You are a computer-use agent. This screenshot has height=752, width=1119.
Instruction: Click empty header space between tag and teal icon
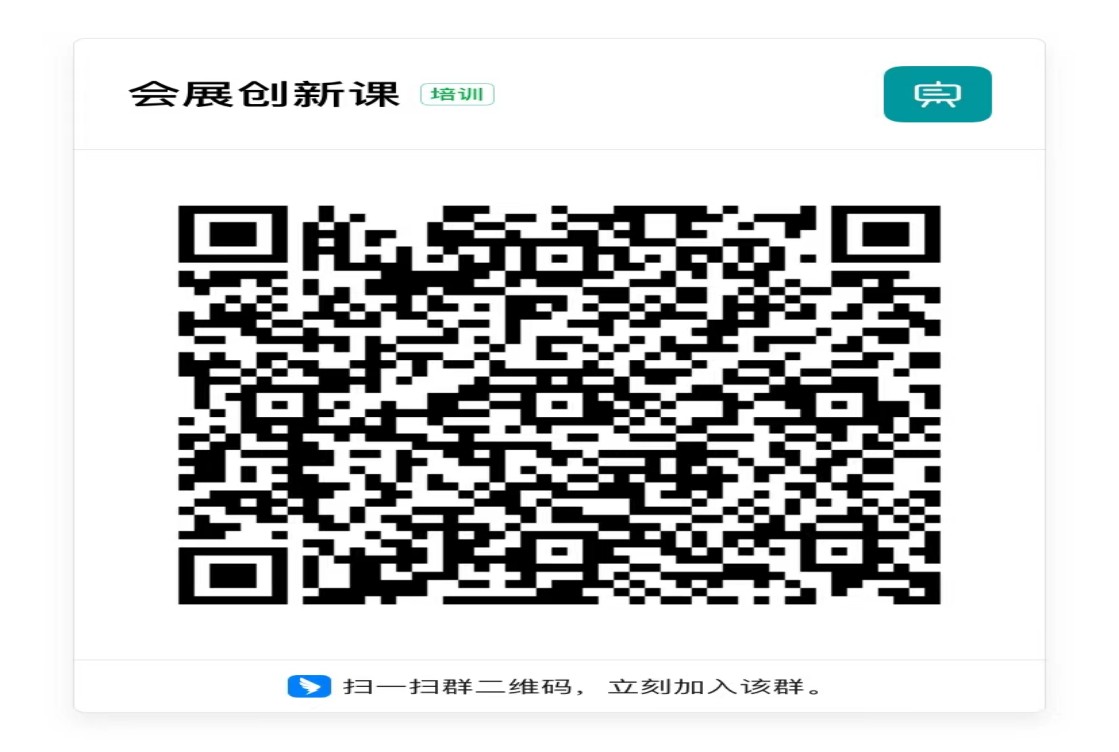click(689, 94)
